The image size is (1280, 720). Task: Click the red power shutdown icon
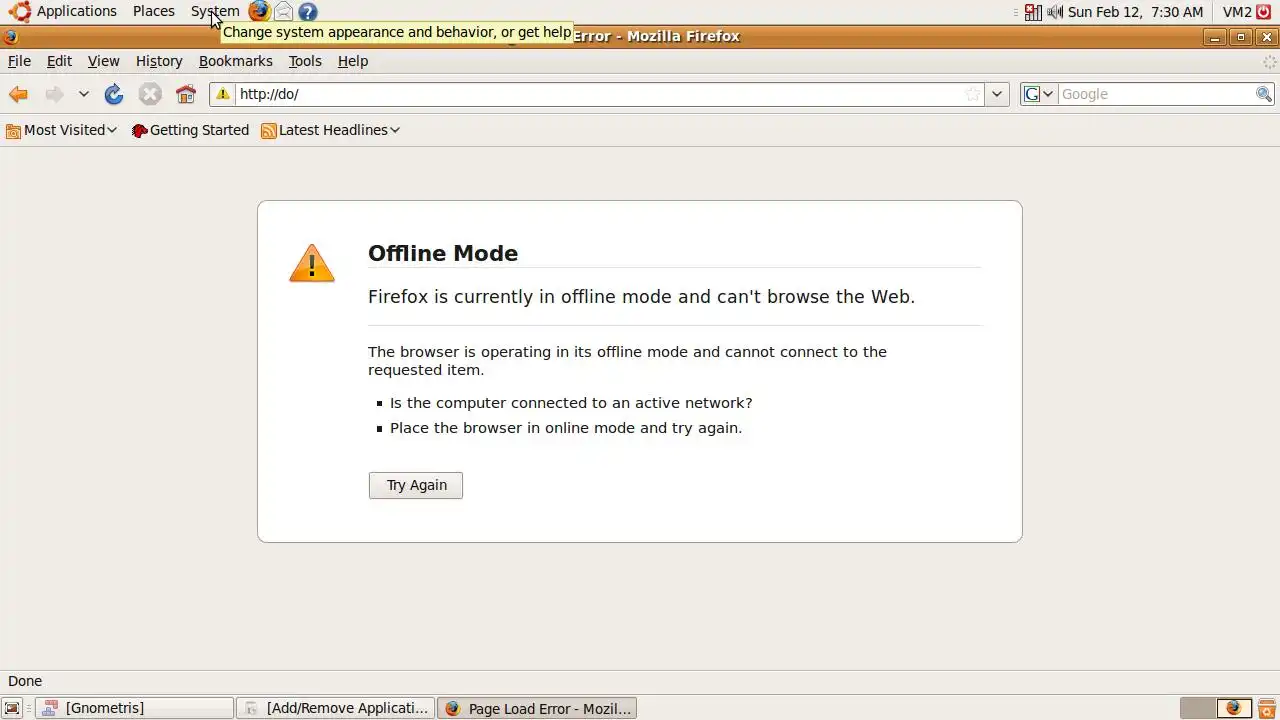[1264, 12]
